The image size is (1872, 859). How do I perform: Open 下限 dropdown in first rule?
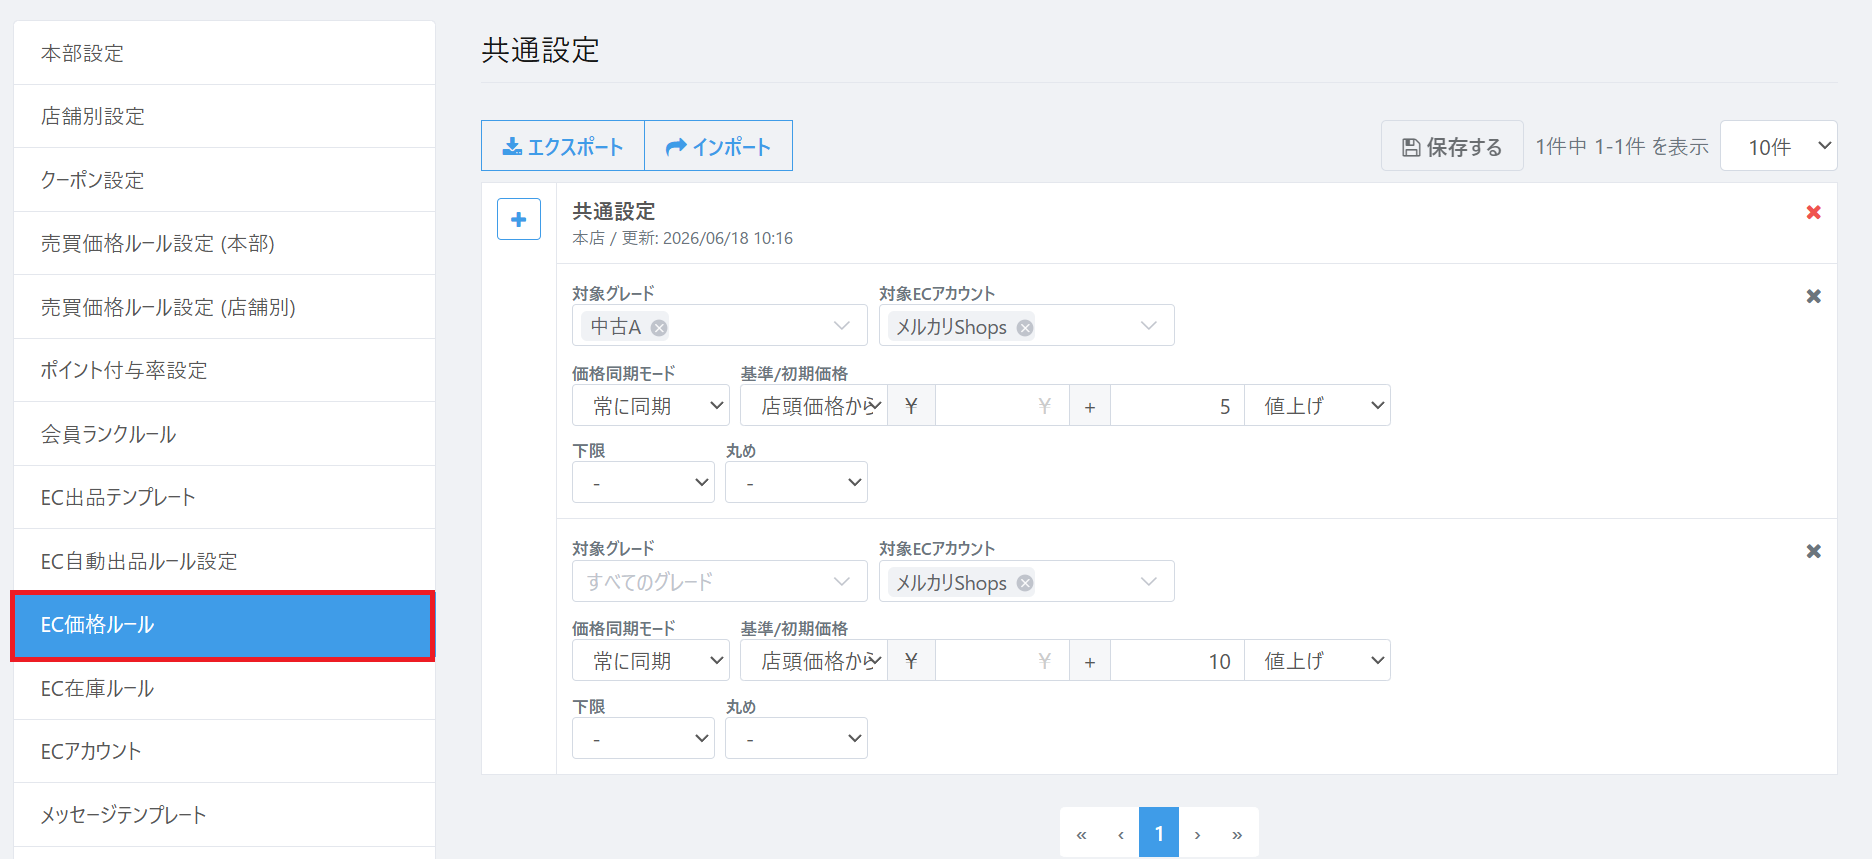[x=643, y=482]
